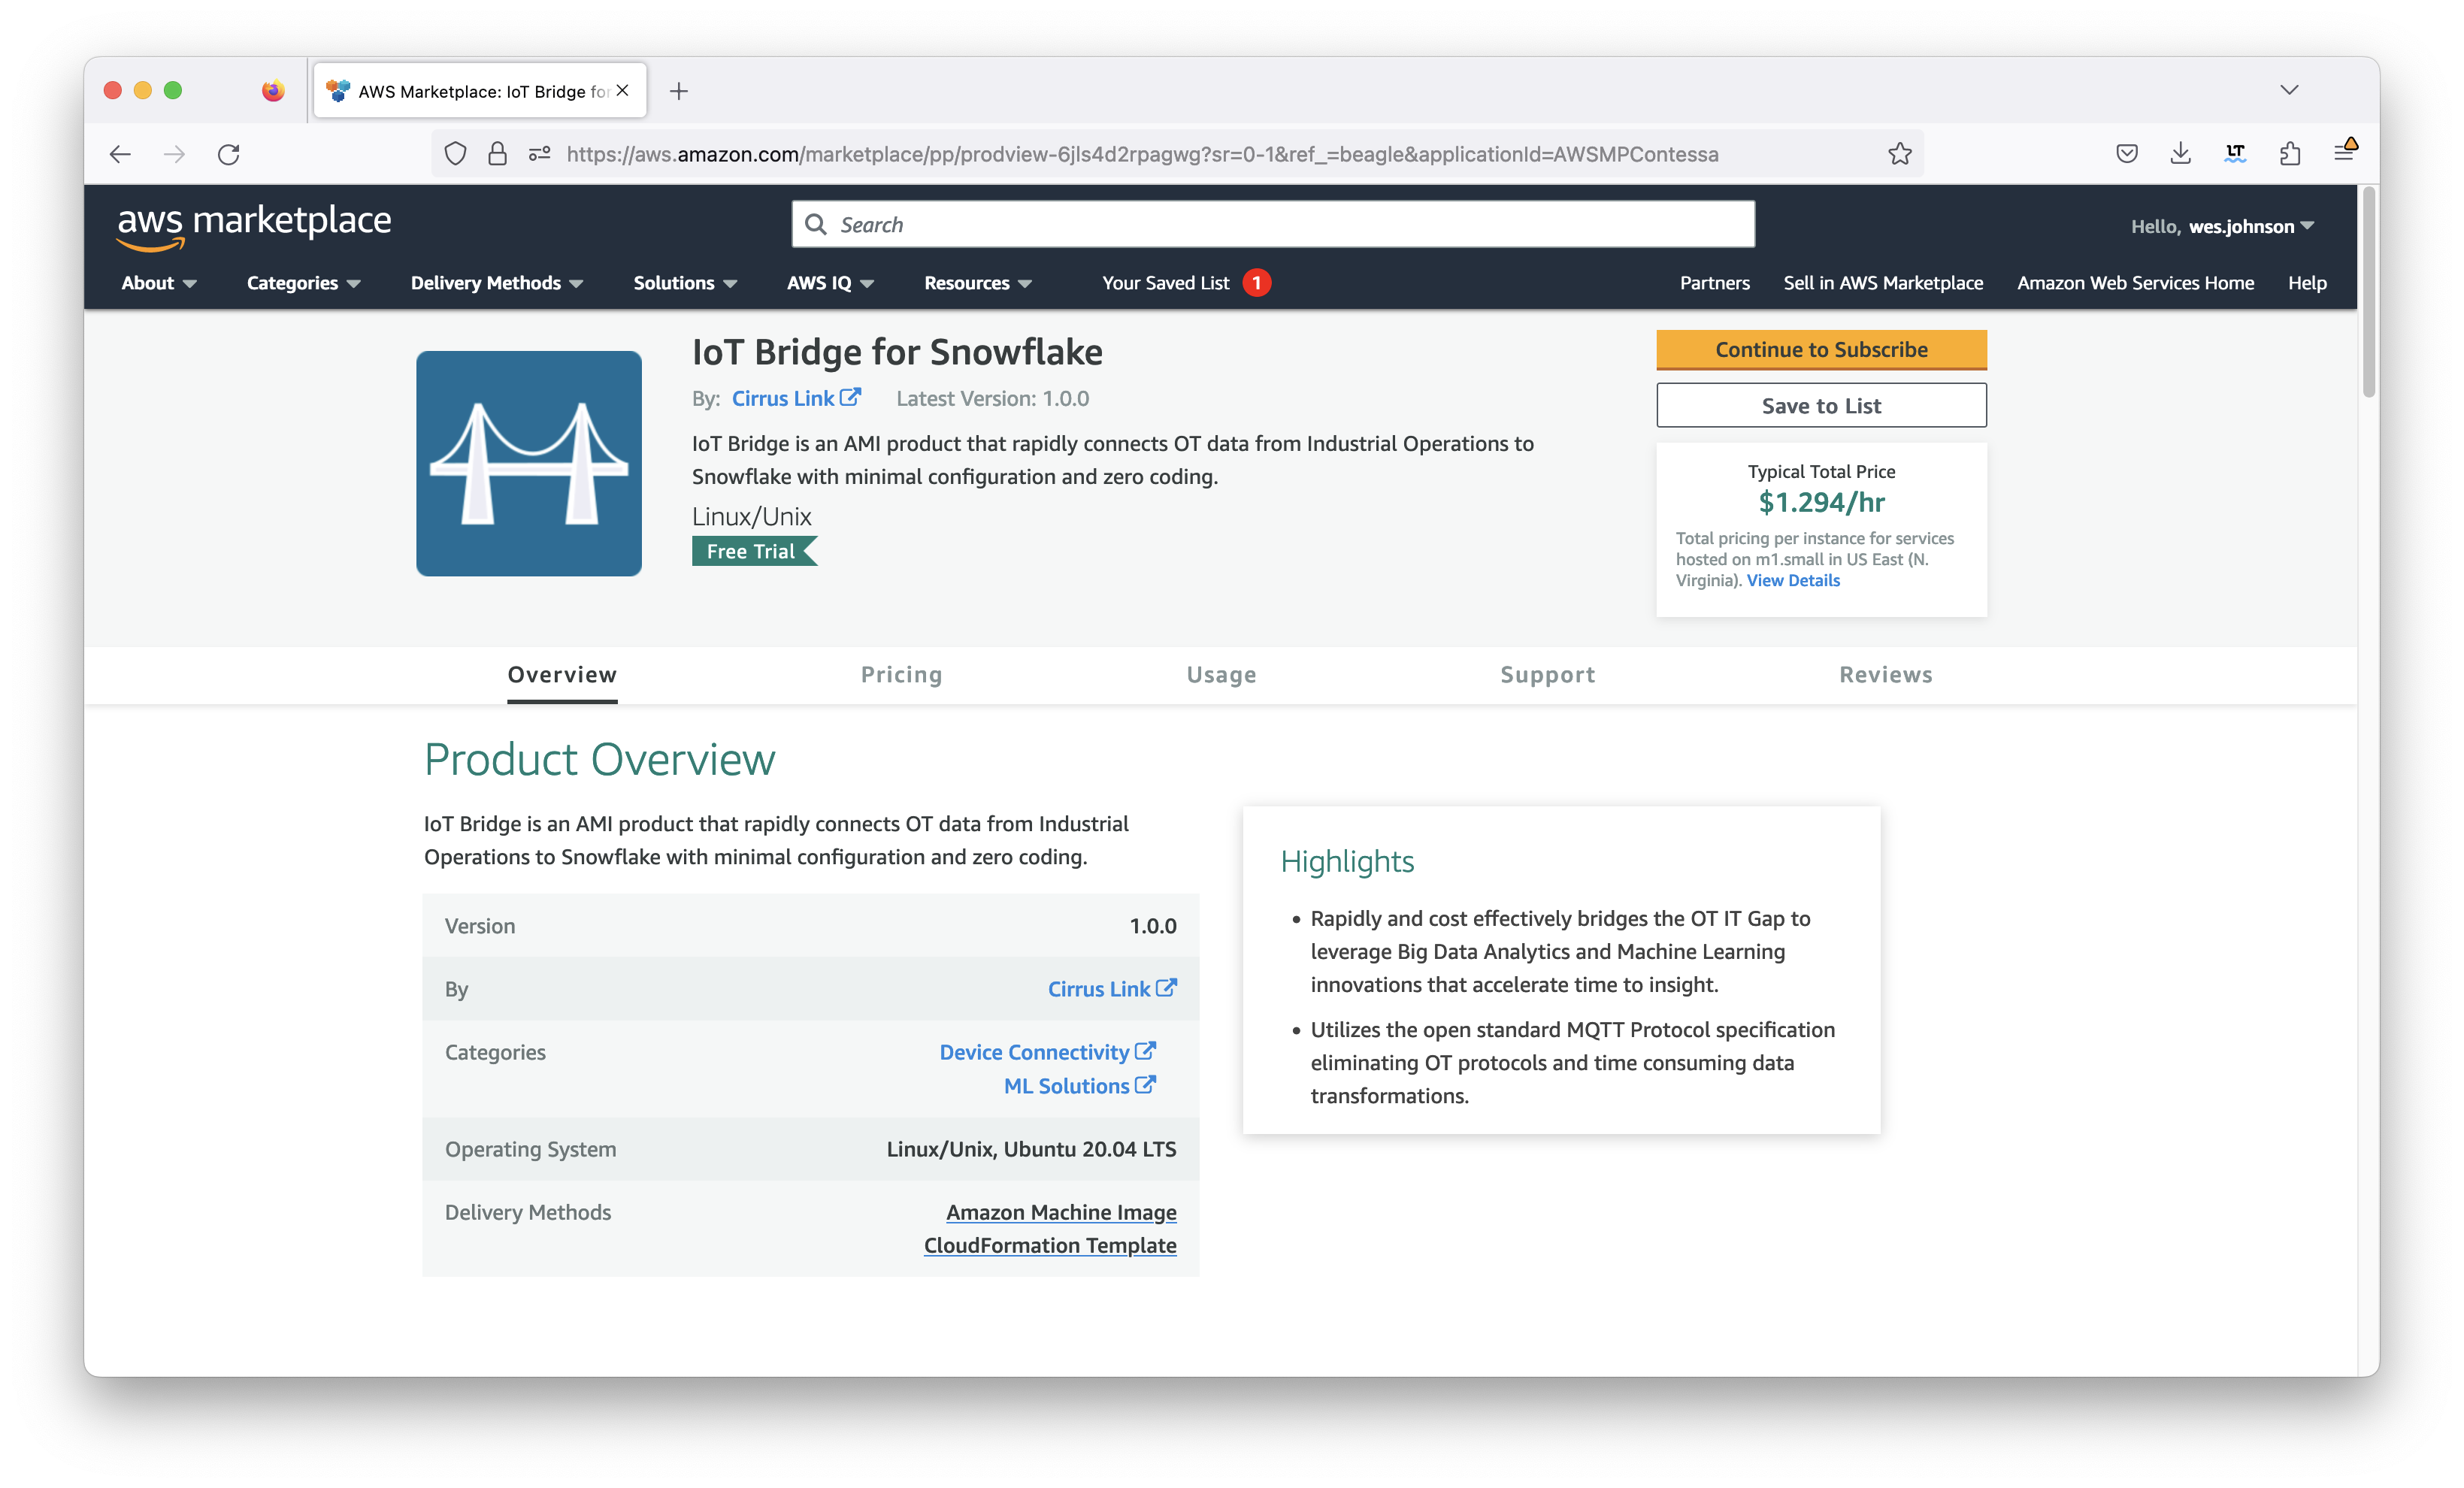Expand the About menu
Screen dimensions: 2464x1488
[159, 283]
